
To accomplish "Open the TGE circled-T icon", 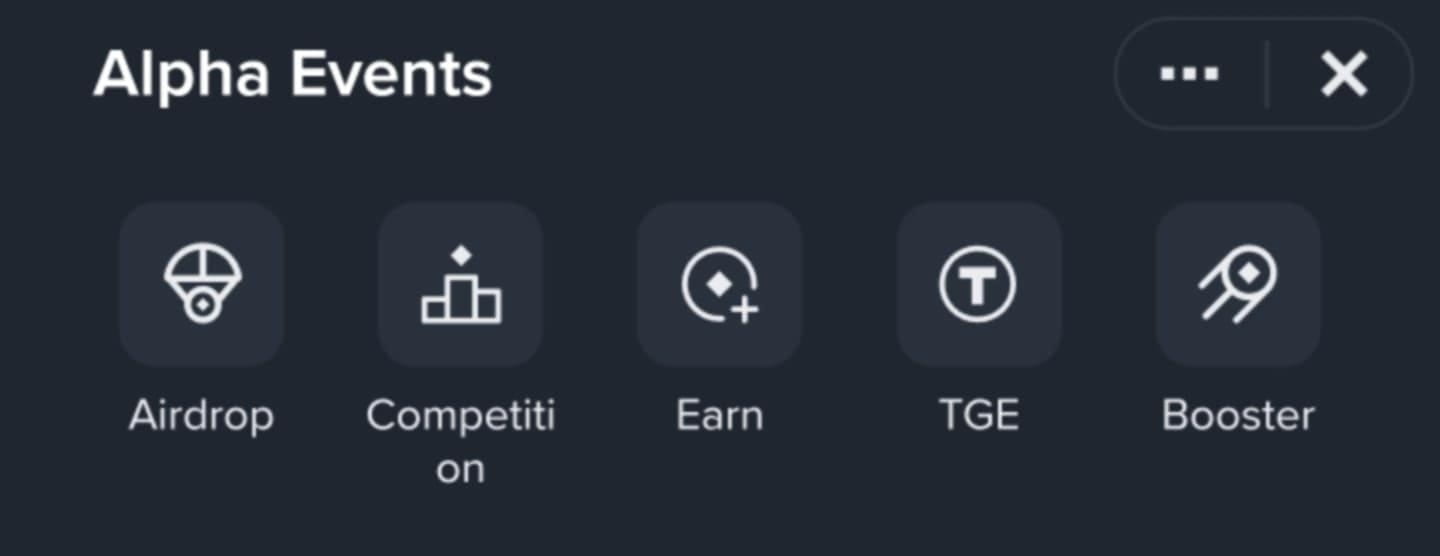I will point(978,284).
